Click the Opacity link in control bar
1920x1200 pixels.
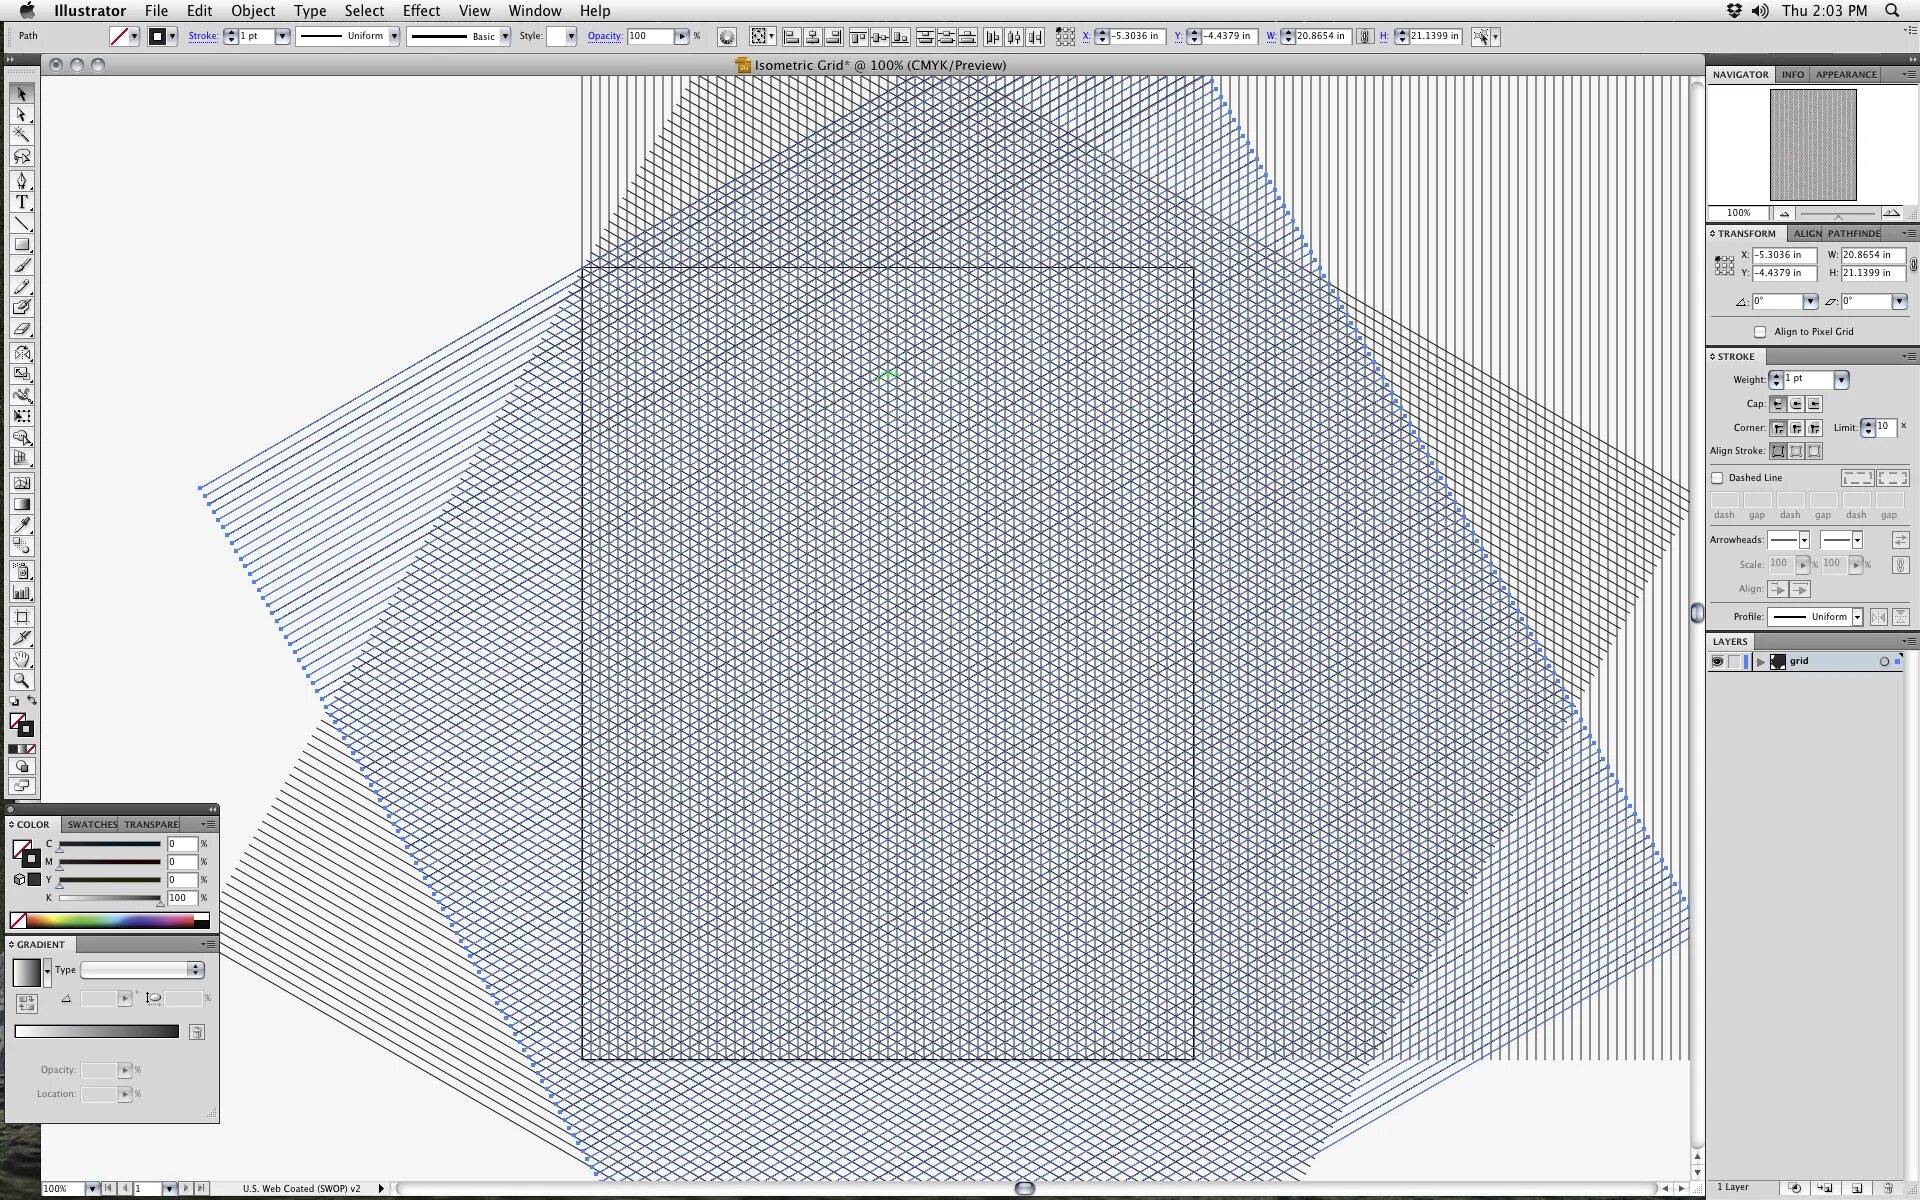point(604,36)
